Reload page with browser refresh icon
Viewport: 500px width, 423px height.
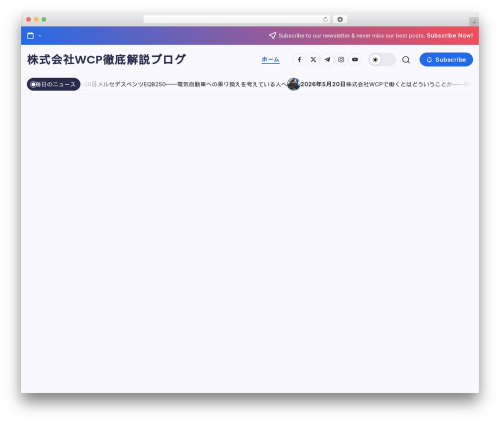325,19
